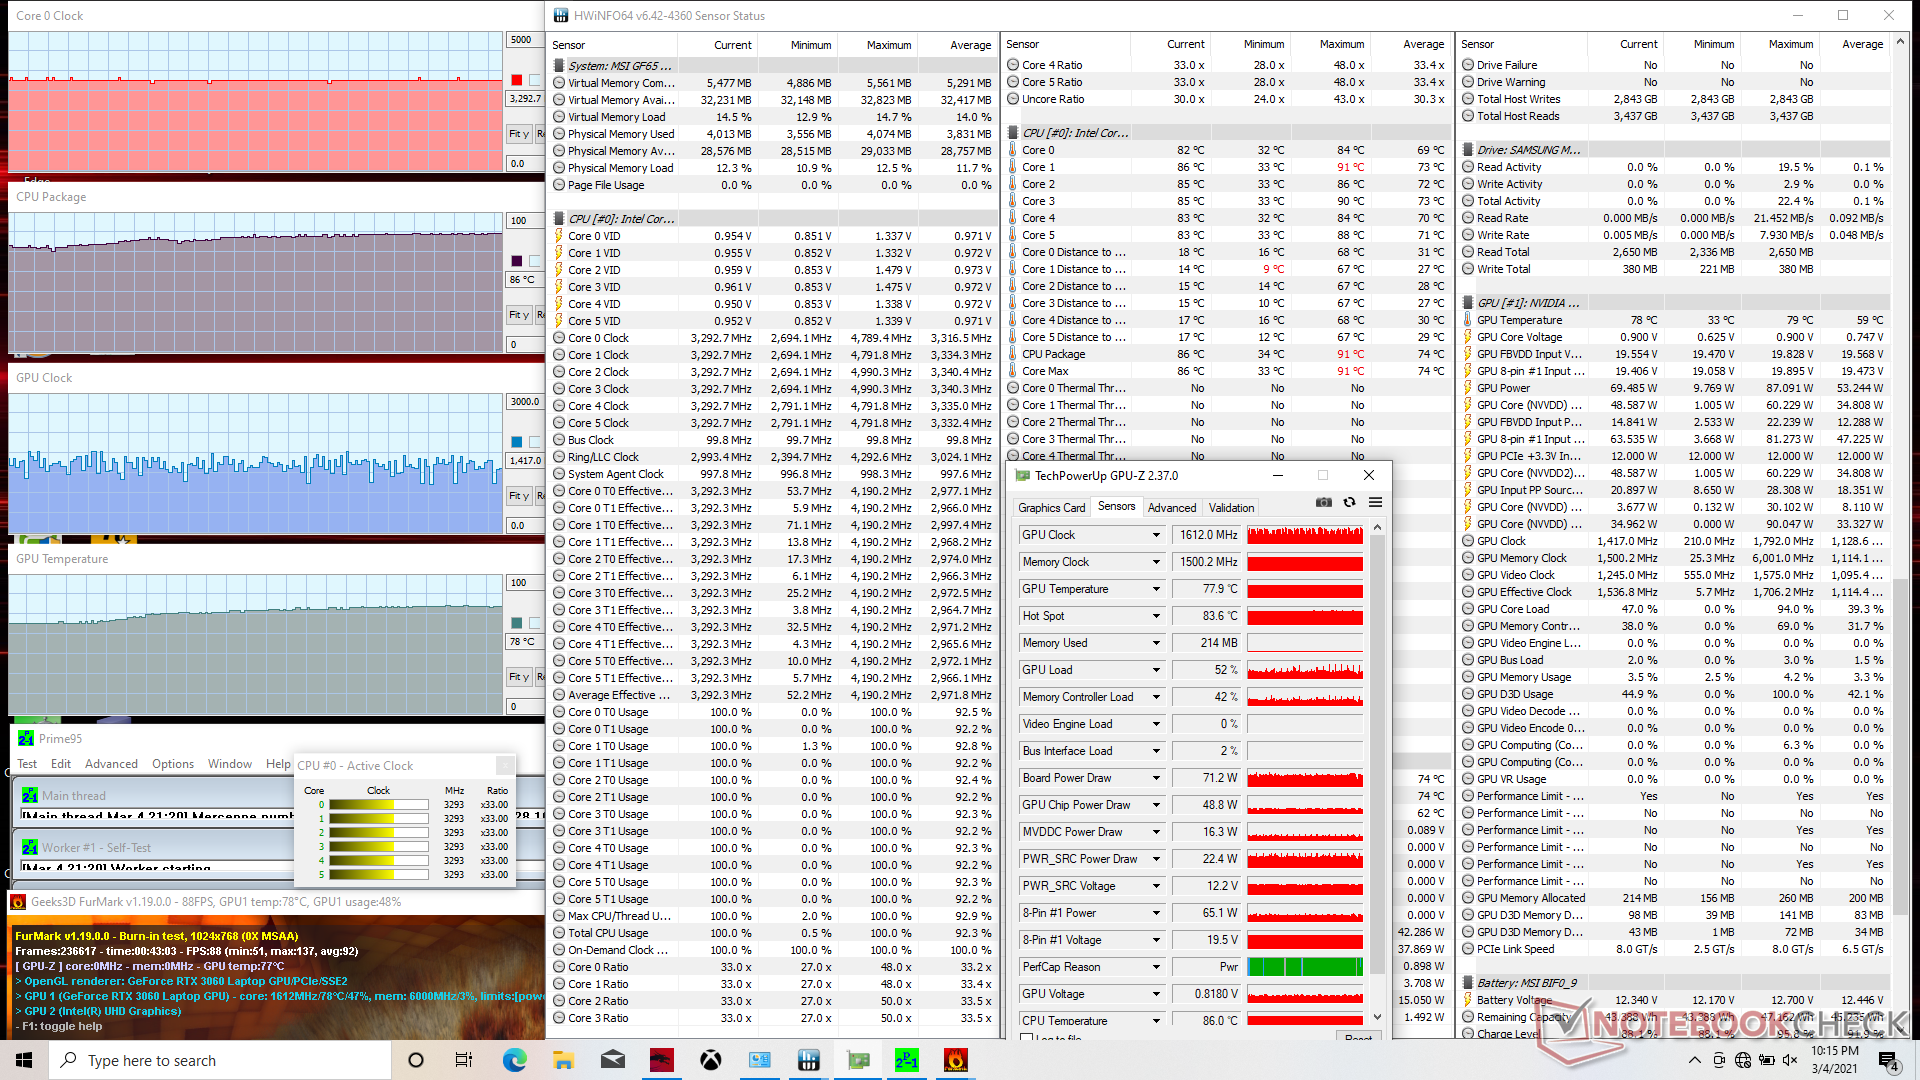Close the CPU #0 - Active Clock popup
Screen dimensions: 1920x1080
point(505,765)
